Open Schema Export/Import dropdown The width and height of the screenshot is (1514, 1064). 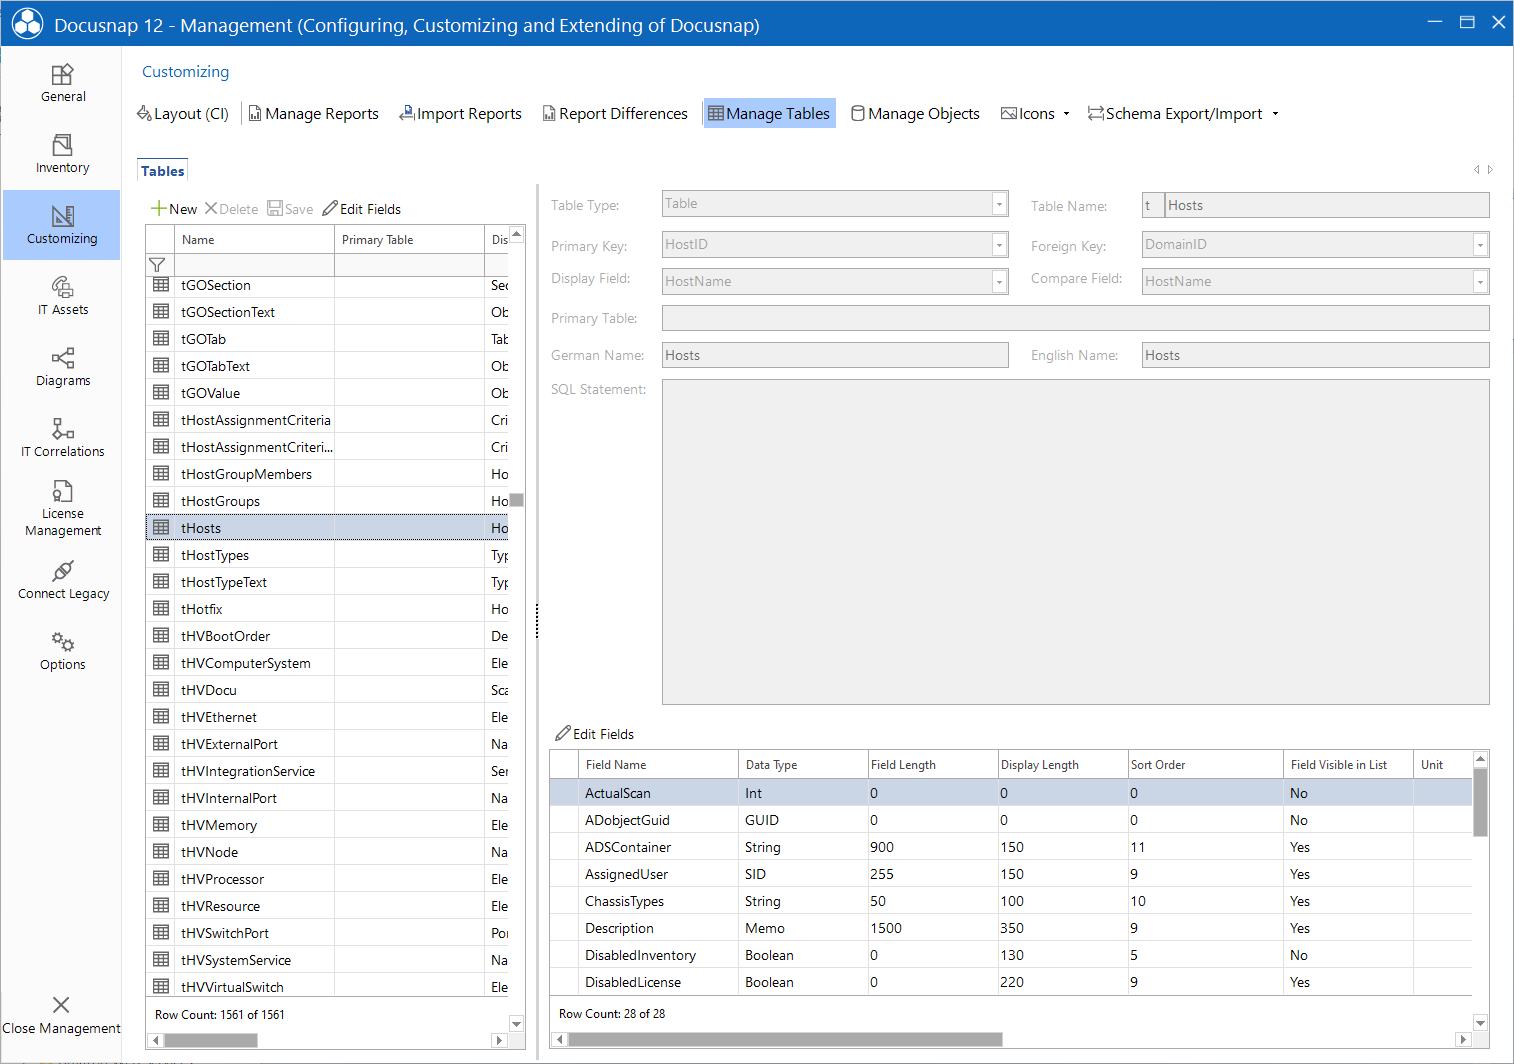tap(1183, 114)
